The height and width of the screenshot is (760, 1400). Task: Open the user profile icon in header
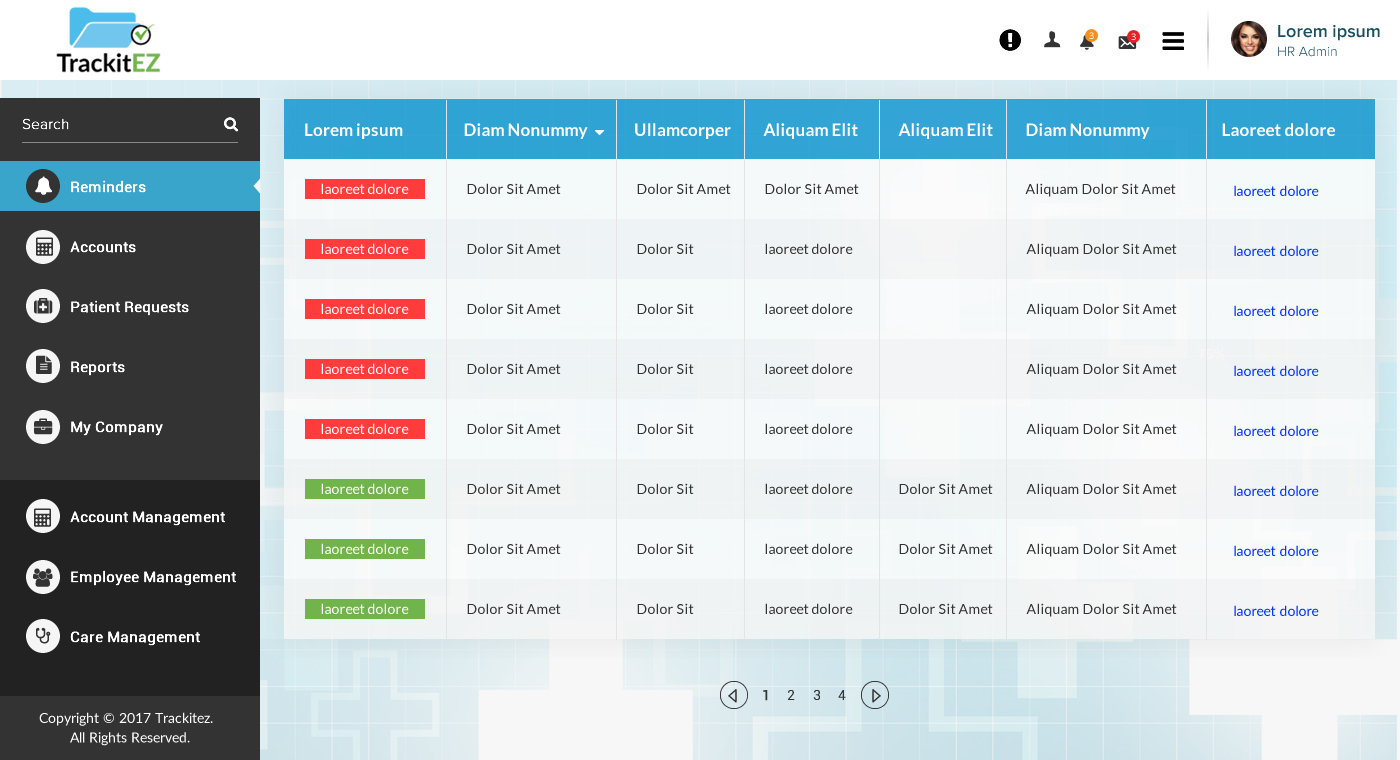[1052, 40]
